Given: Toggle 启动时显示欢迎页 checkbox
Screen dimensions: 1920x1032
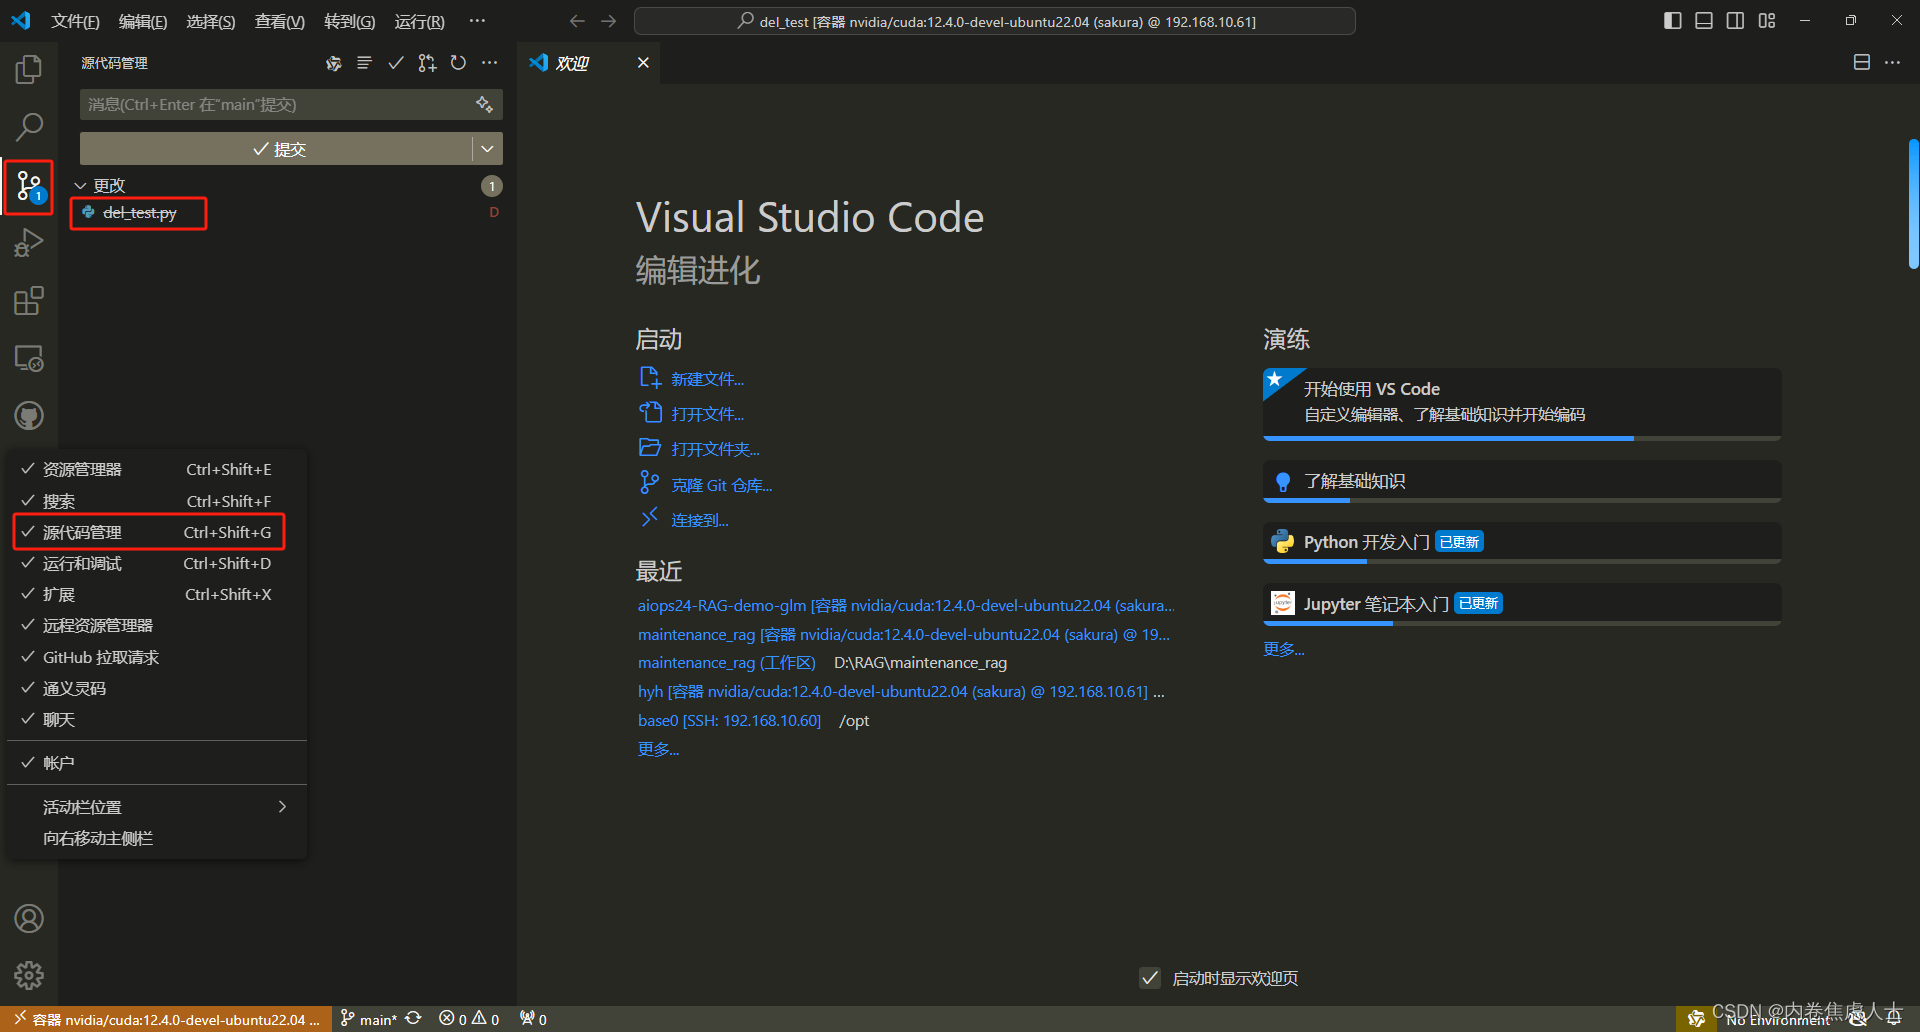Looking at the screenshot, I should pos(1150,978).
